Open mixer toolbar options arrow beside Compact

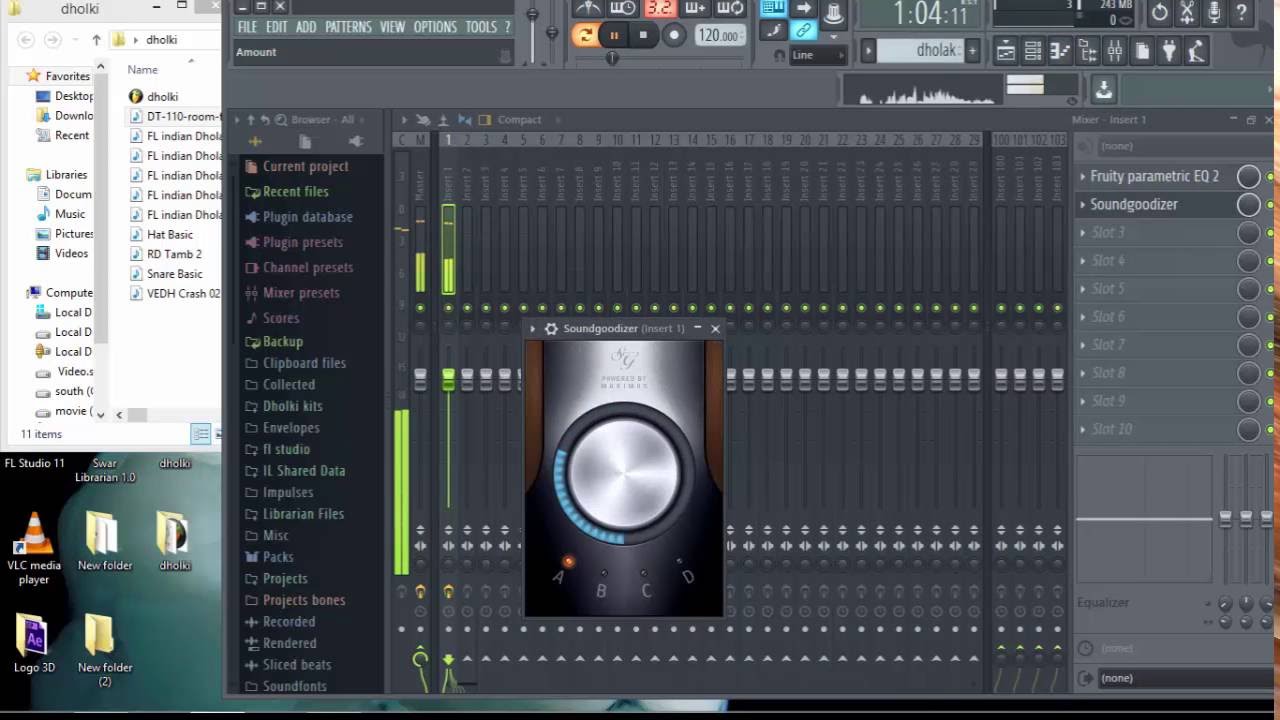click(405, 120)
